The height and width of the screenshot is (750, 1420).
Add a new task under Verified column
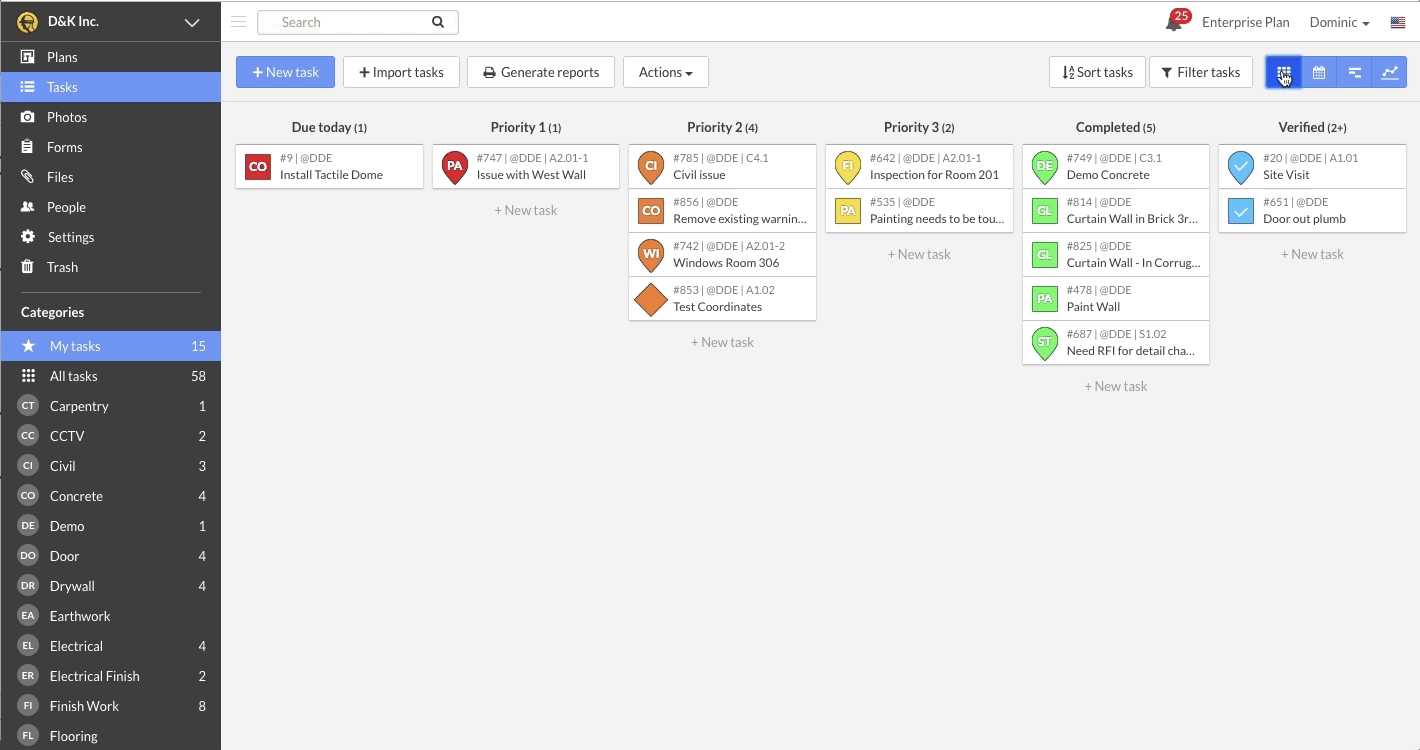point(1312,254)
